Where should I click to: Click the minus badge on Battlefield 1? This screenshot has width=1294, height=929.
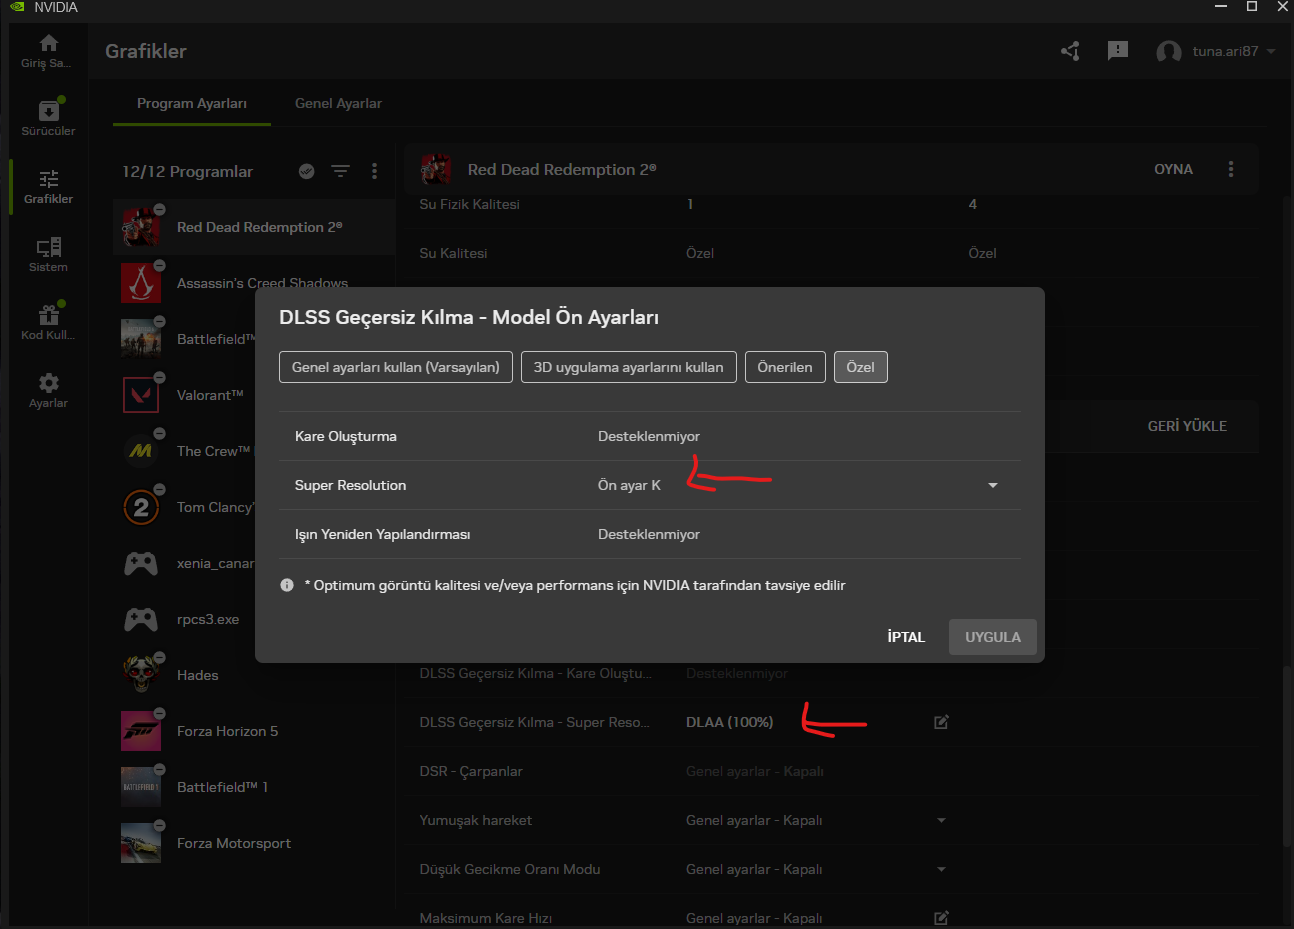coord(159,769)
